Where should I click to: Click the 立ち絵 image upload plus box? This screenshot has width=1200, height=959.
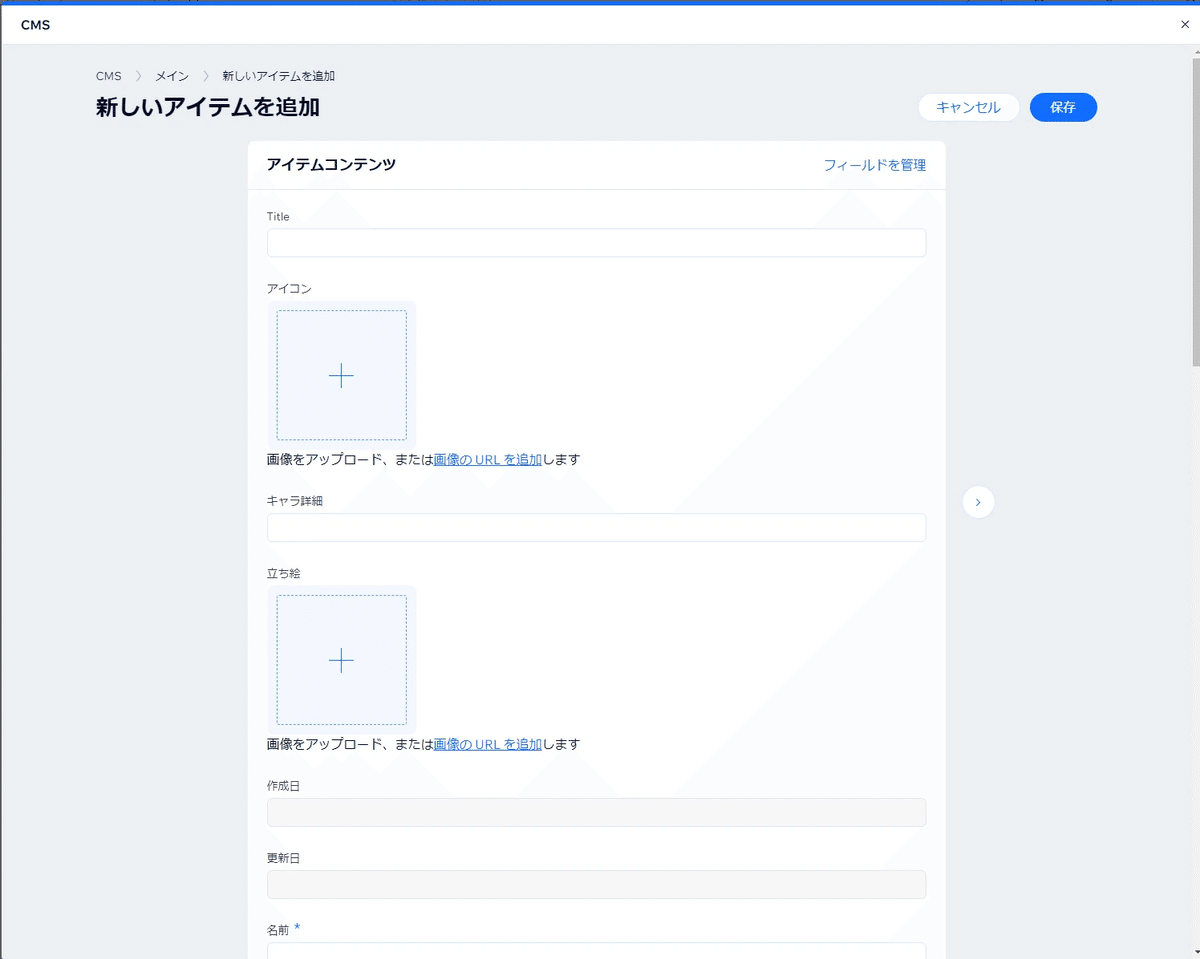point(341,660)
